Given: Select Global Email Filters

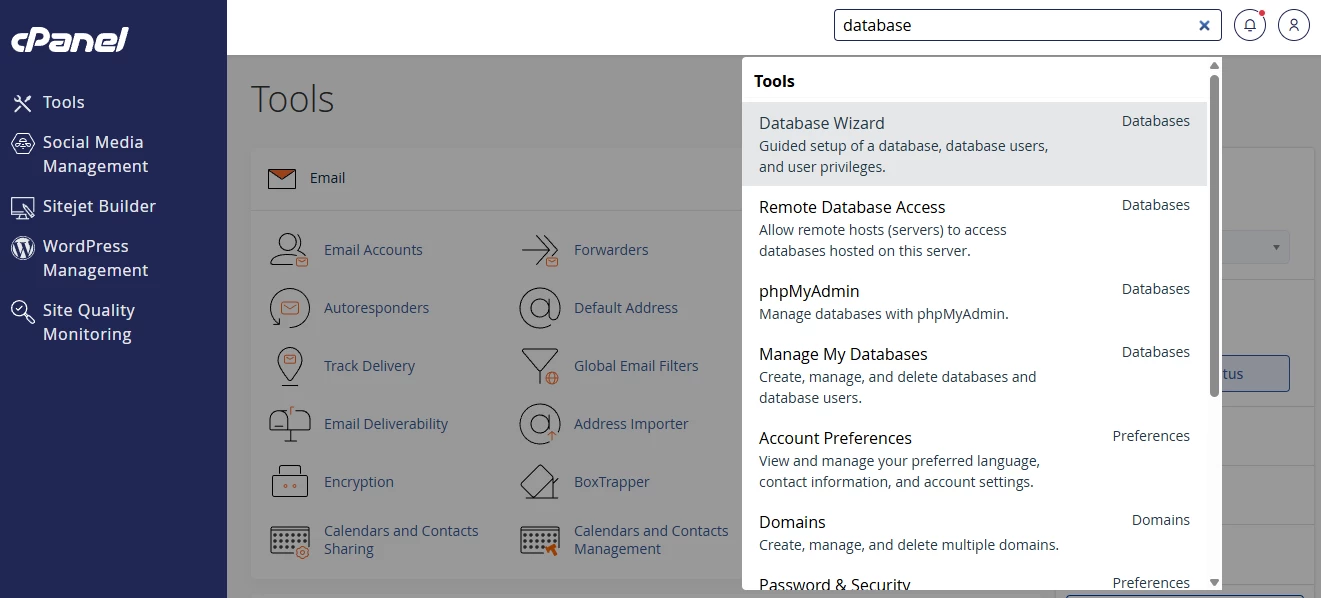Looking at the screenshot, I should click(635, 365).
